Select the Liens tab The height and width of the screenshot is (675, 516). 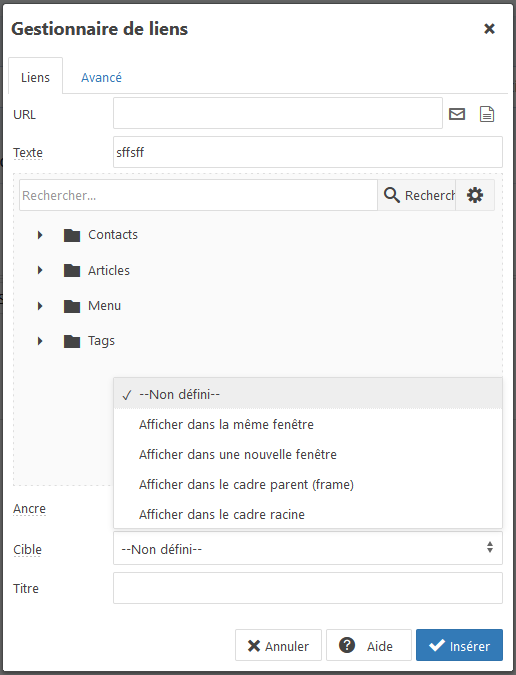coord(35,77)
